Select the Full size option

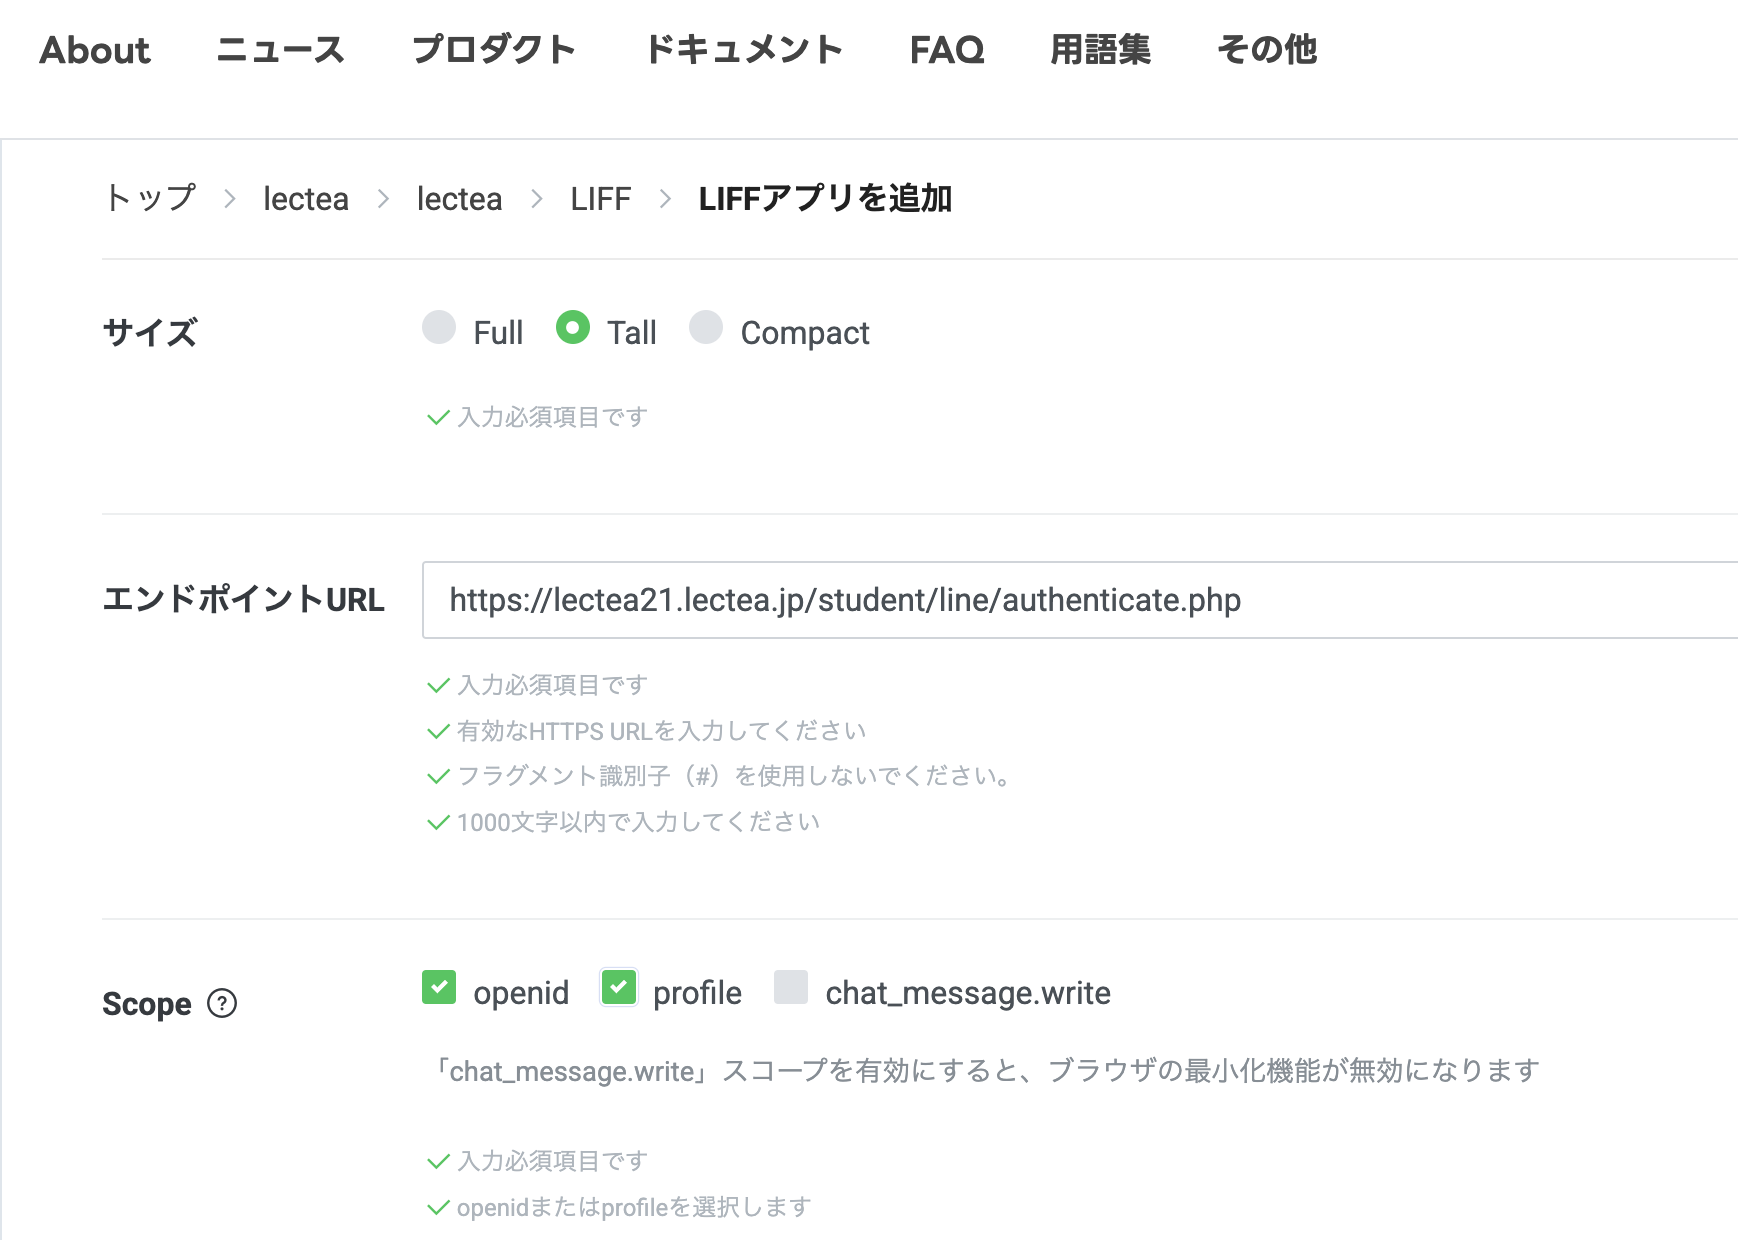click(x=439, y=330)
